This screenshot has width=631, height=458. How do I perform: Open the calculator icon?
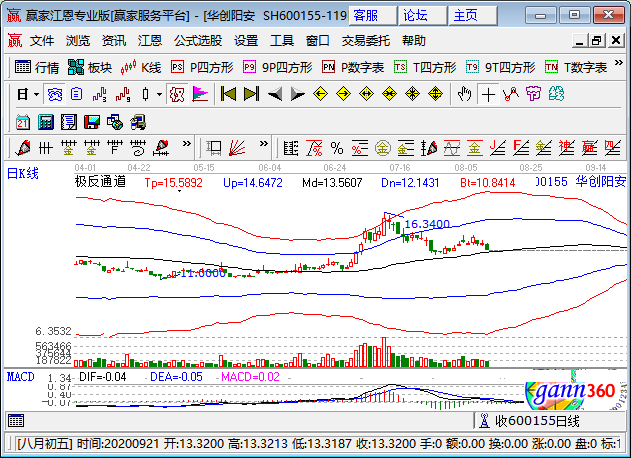coord(46,122)
